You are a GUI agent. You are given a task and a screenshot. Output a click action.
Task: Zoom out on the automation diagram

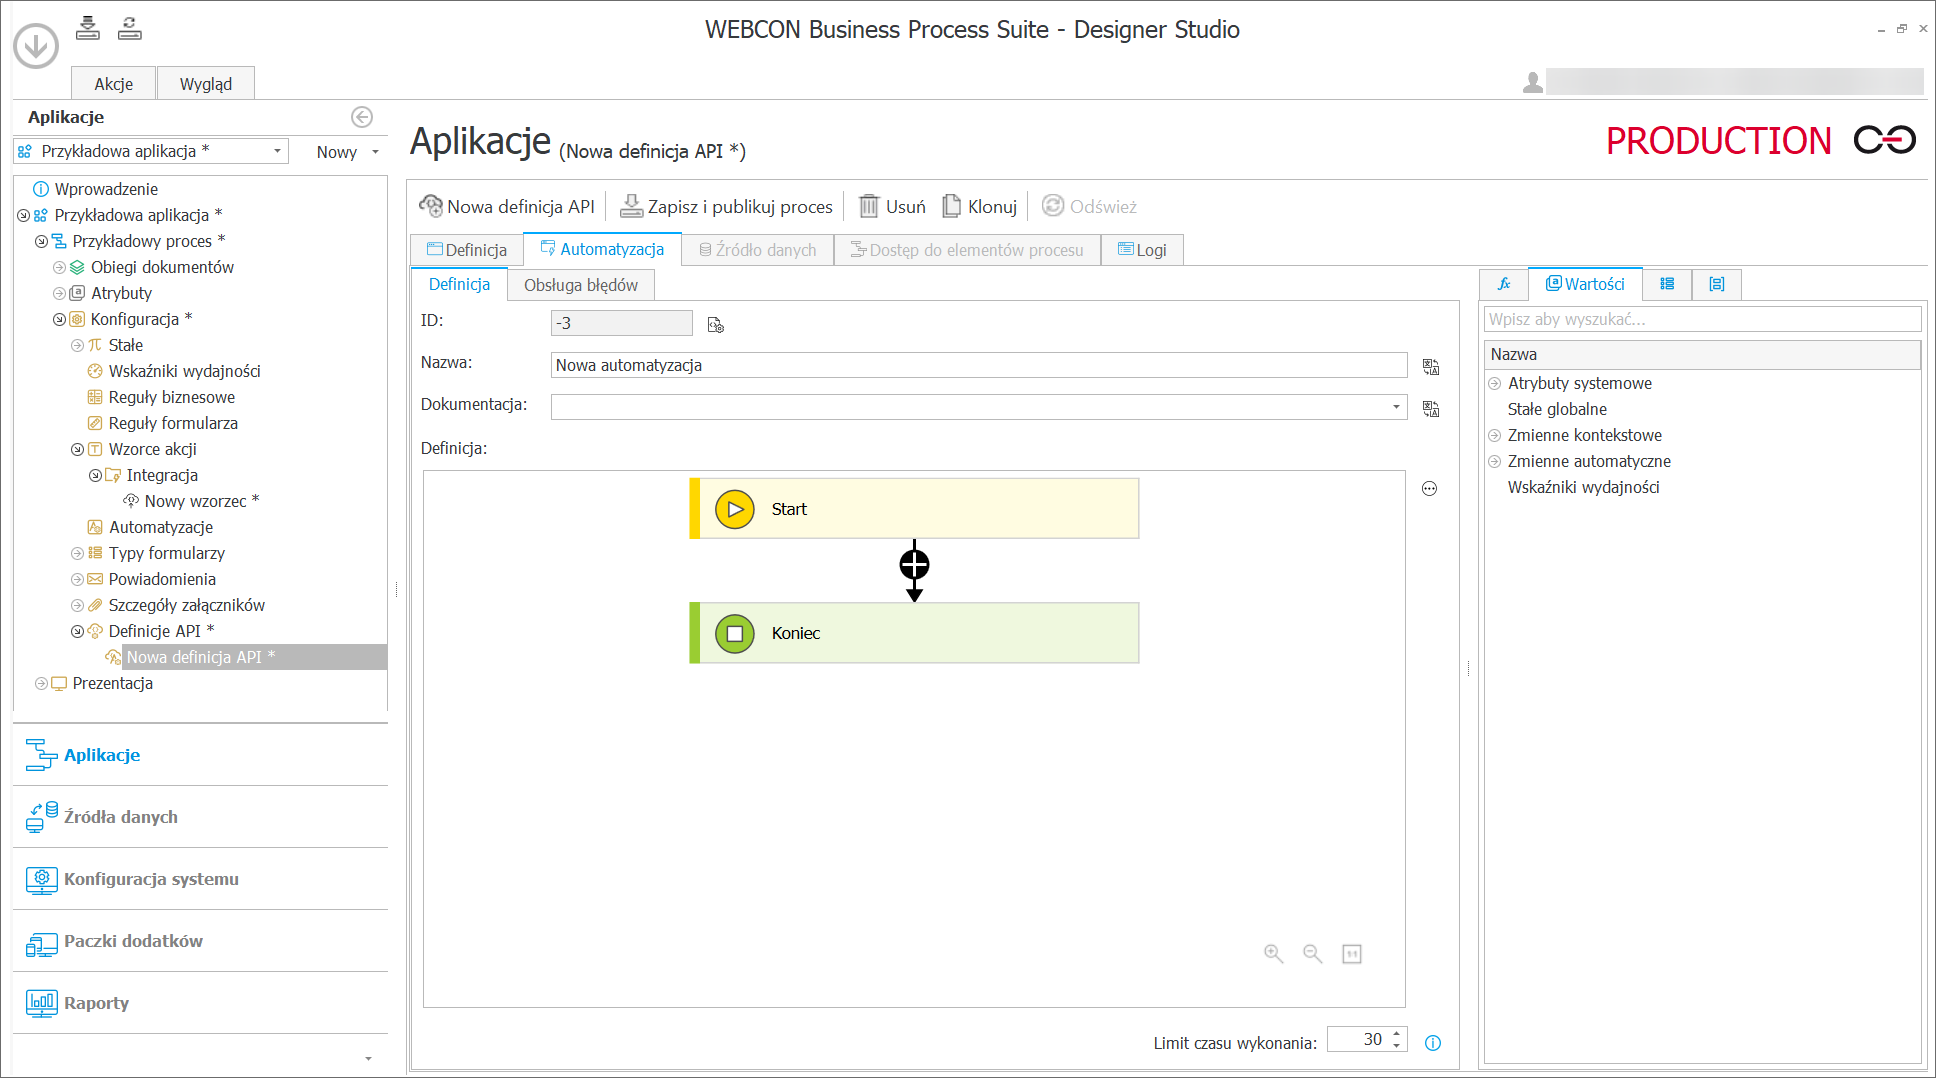tap(1312, 954)
